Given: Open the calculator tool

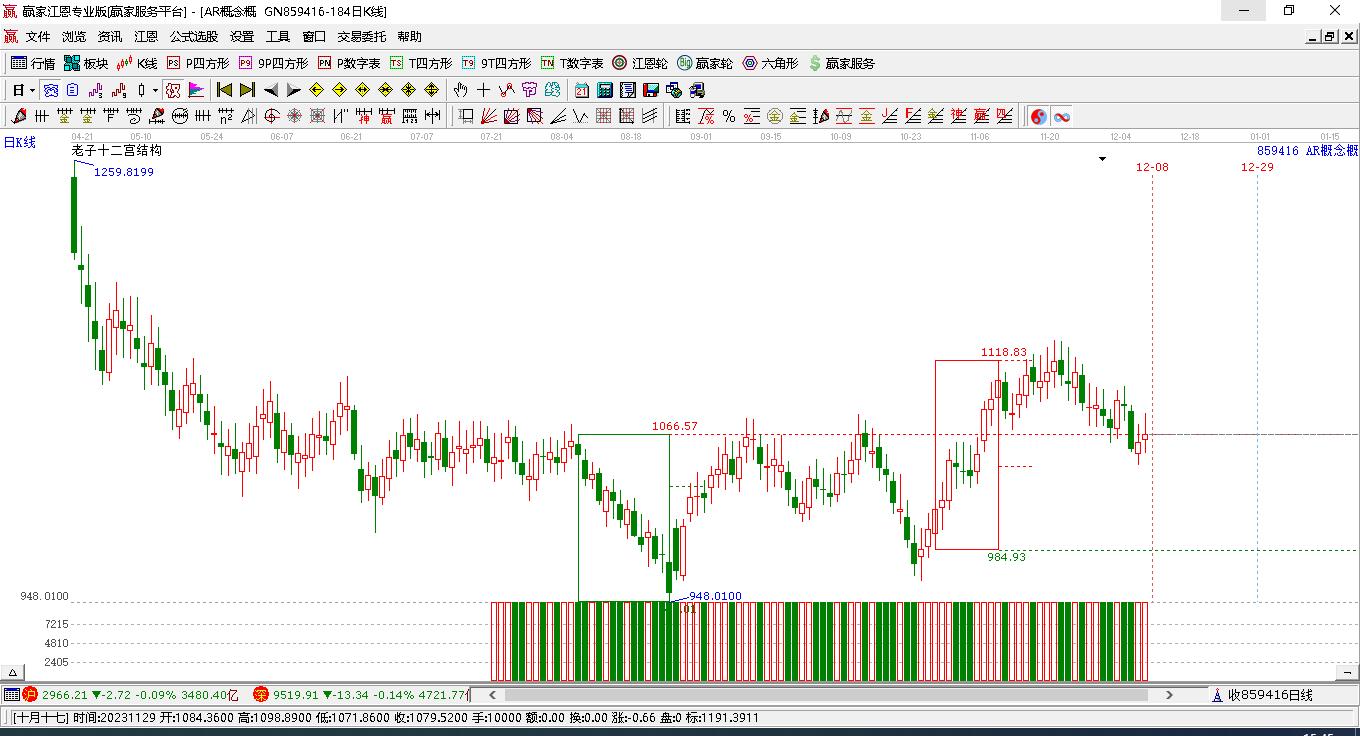Looking at the screenshot, I should pyautogui.click(x=604, y=90).
